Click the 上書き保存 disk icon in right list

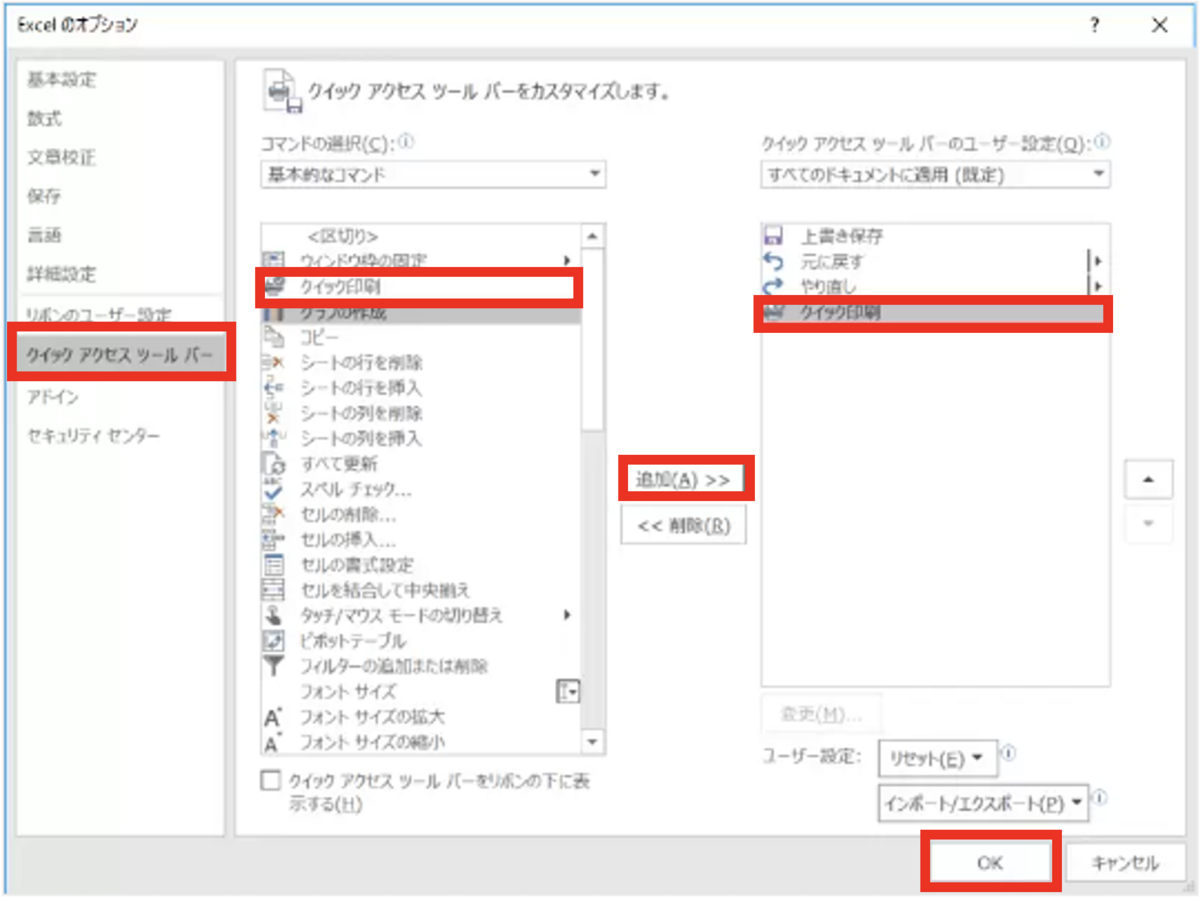pos(773,237)
